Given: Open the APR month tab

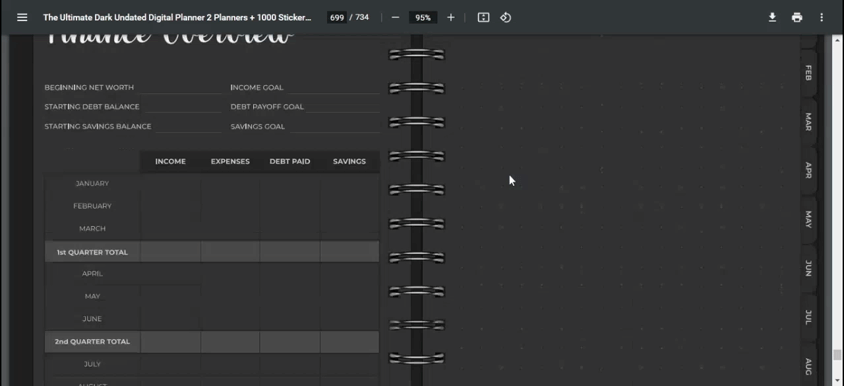Looking at the screenshot, I should click(808, 170).
